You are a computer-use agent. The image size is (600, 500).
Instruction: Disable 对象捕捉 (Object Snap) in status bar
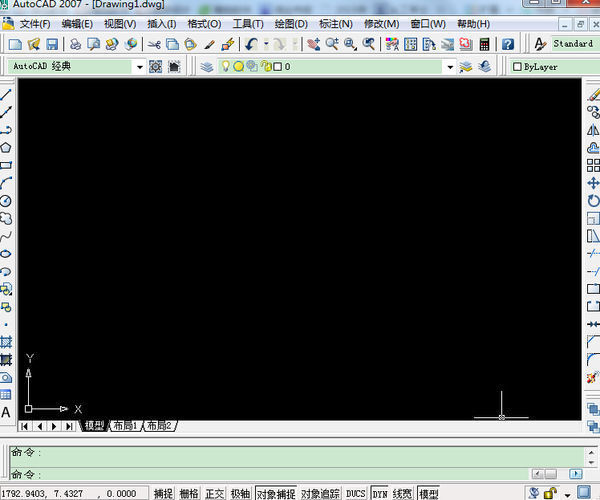(x=275, y=493)
